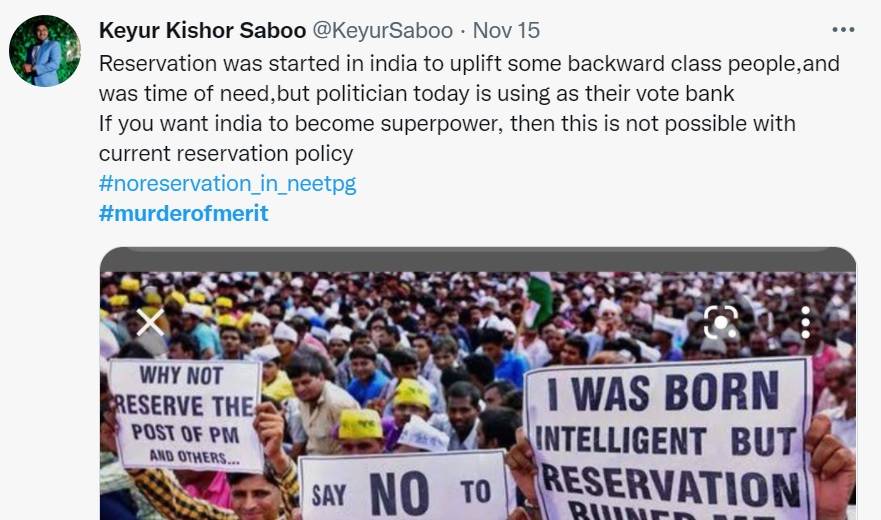Click the green flag in the crowd
881x520 pixels.
539,297
